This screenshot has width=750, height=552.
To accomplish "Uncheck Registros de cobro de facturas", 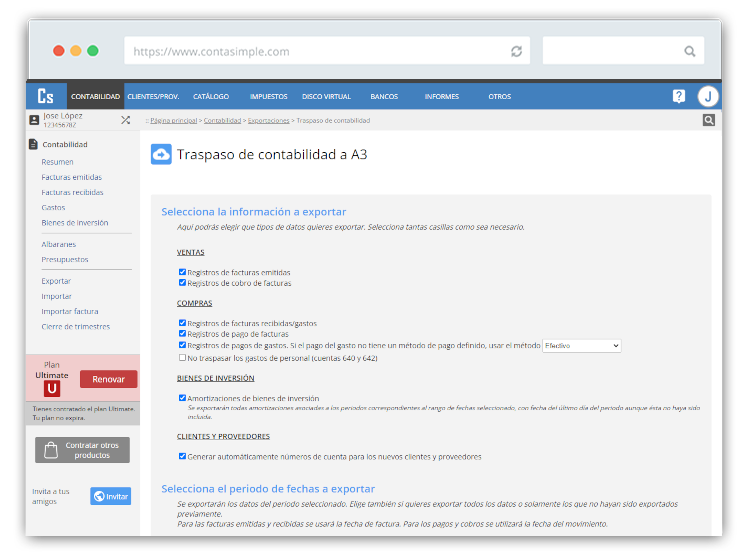I will (x=182, y=283).
